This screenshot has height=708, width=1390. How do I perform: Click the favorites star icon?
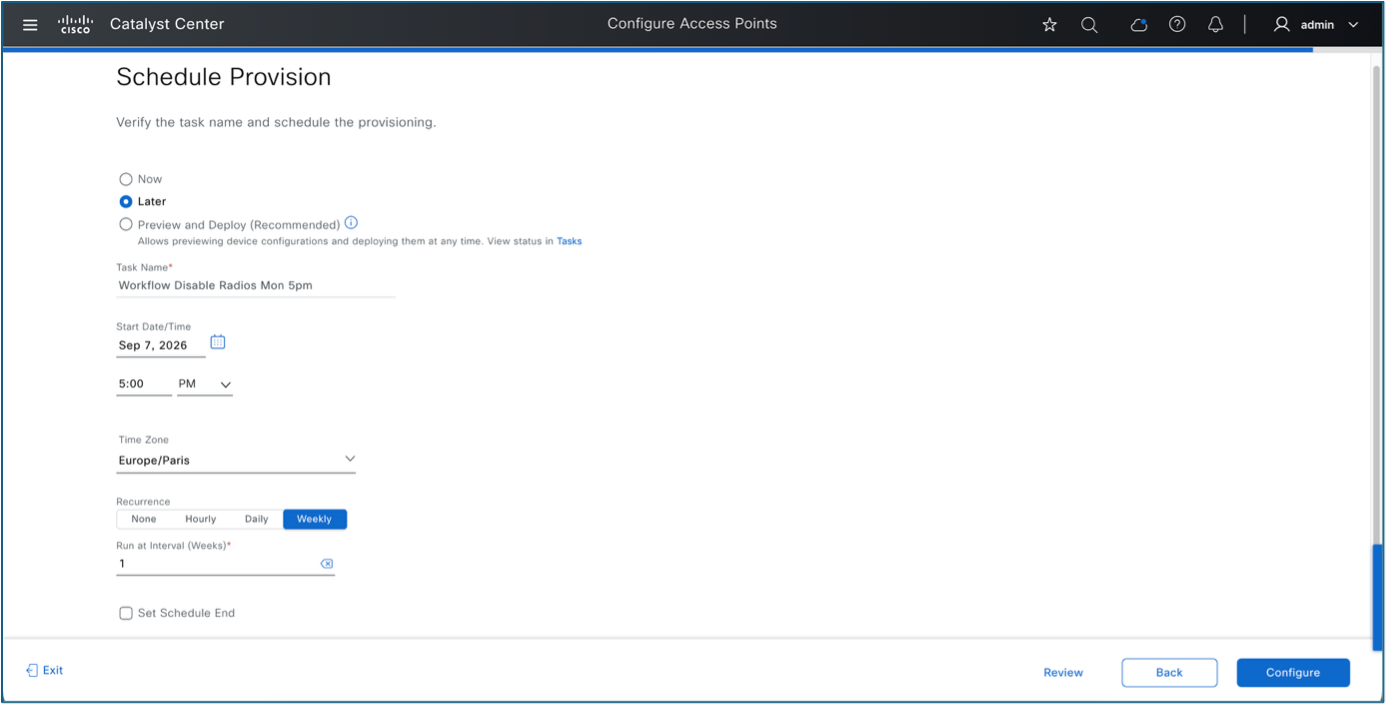point(1049,25)
